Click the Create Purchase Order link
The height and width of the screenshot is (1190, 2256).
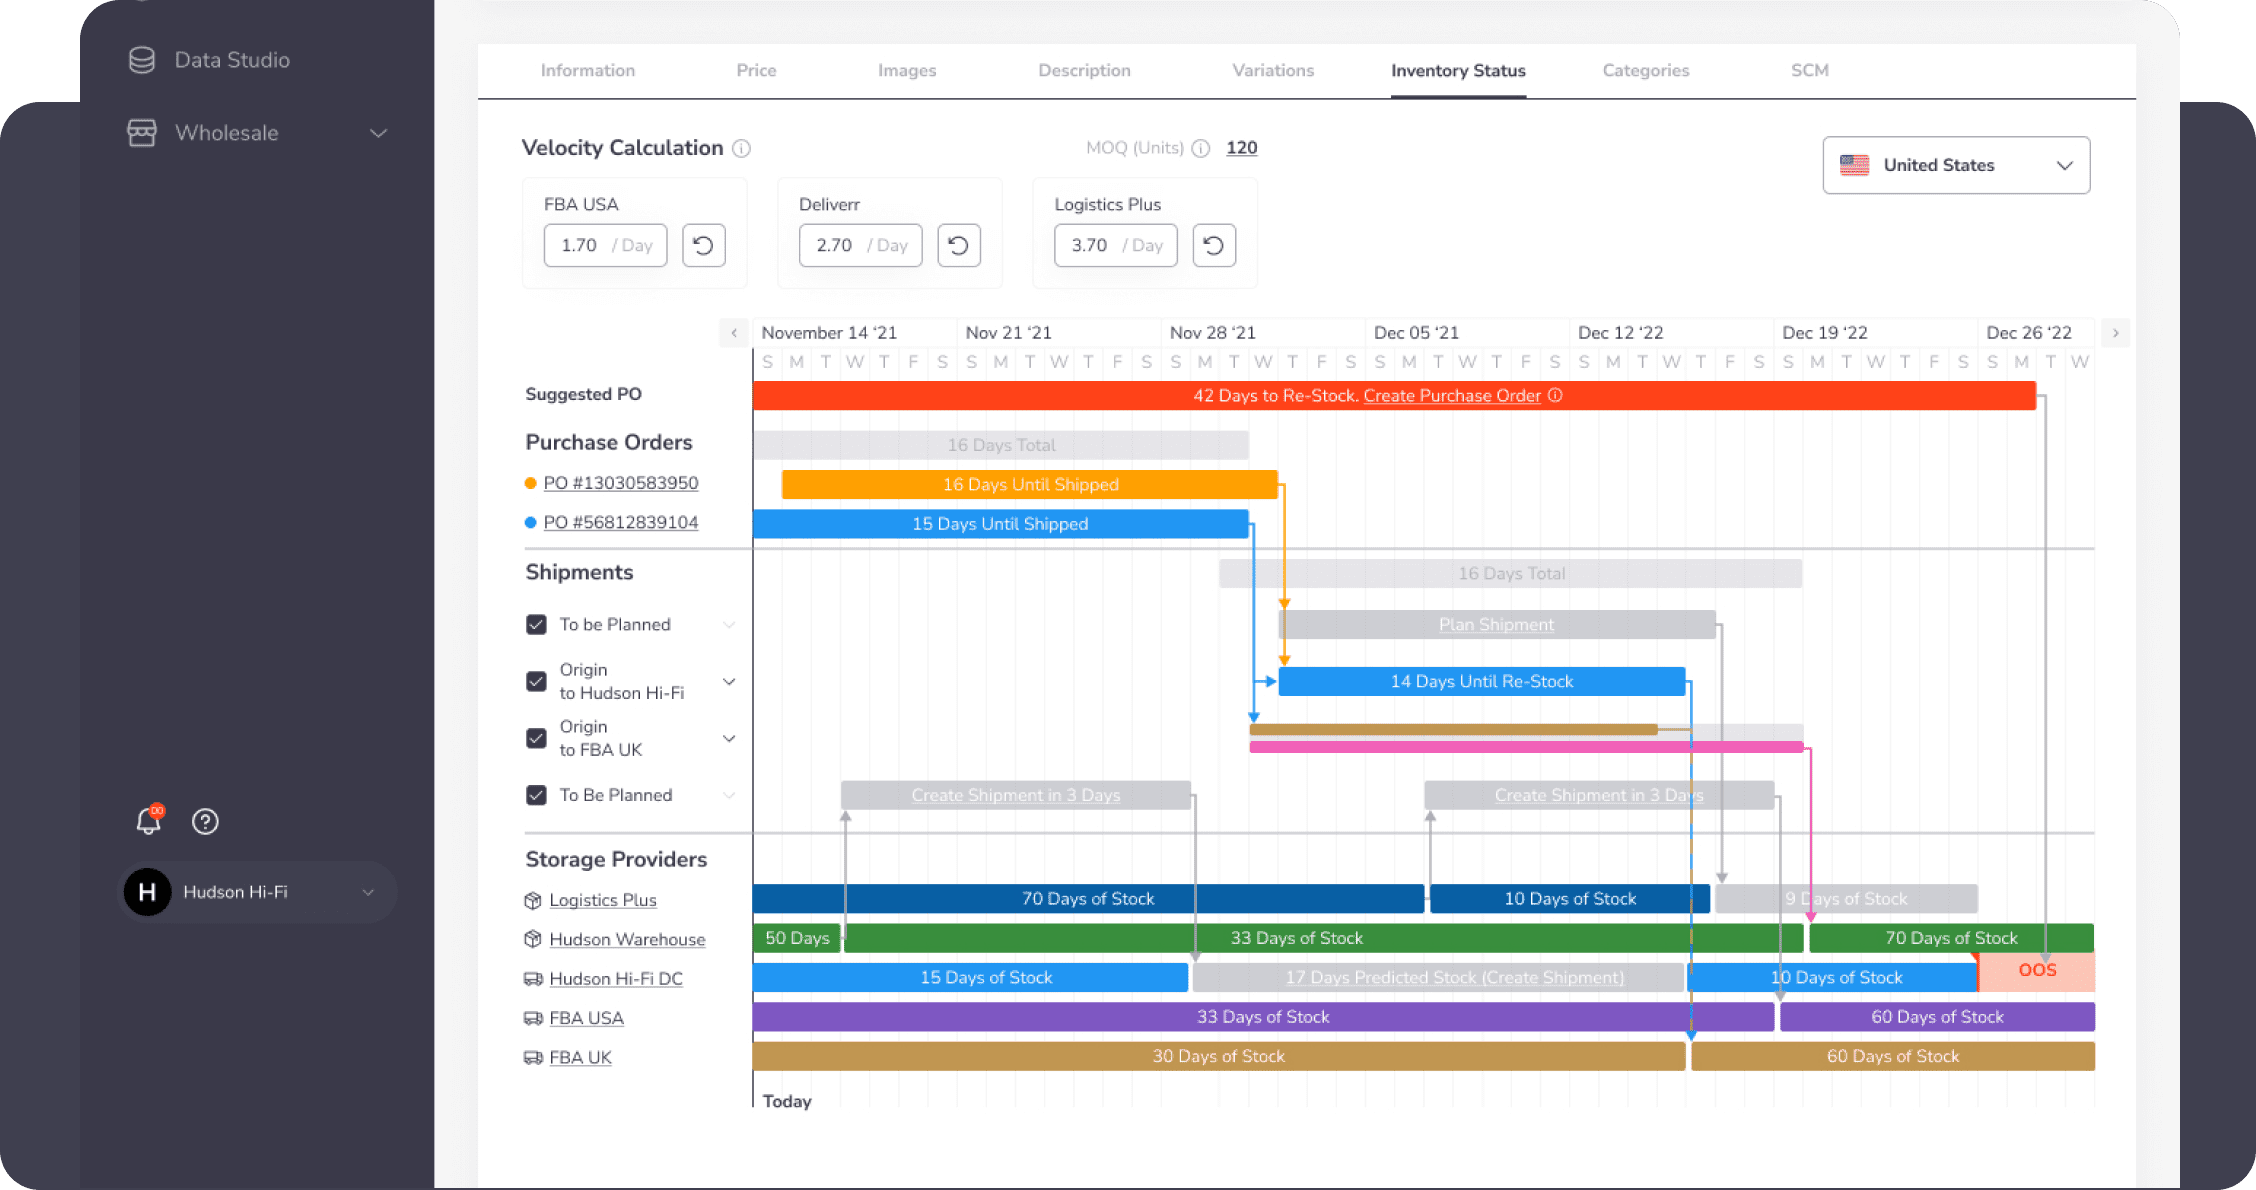[1451, 396]
